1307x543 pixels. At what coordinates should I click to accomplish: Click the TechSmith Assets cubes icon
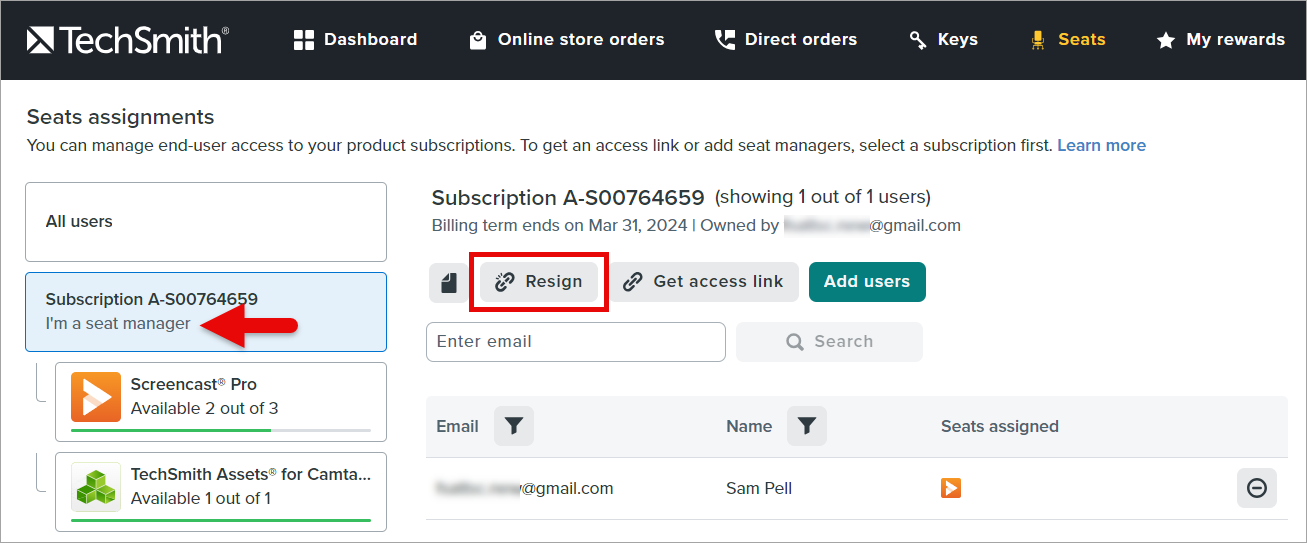pos(96,487)
